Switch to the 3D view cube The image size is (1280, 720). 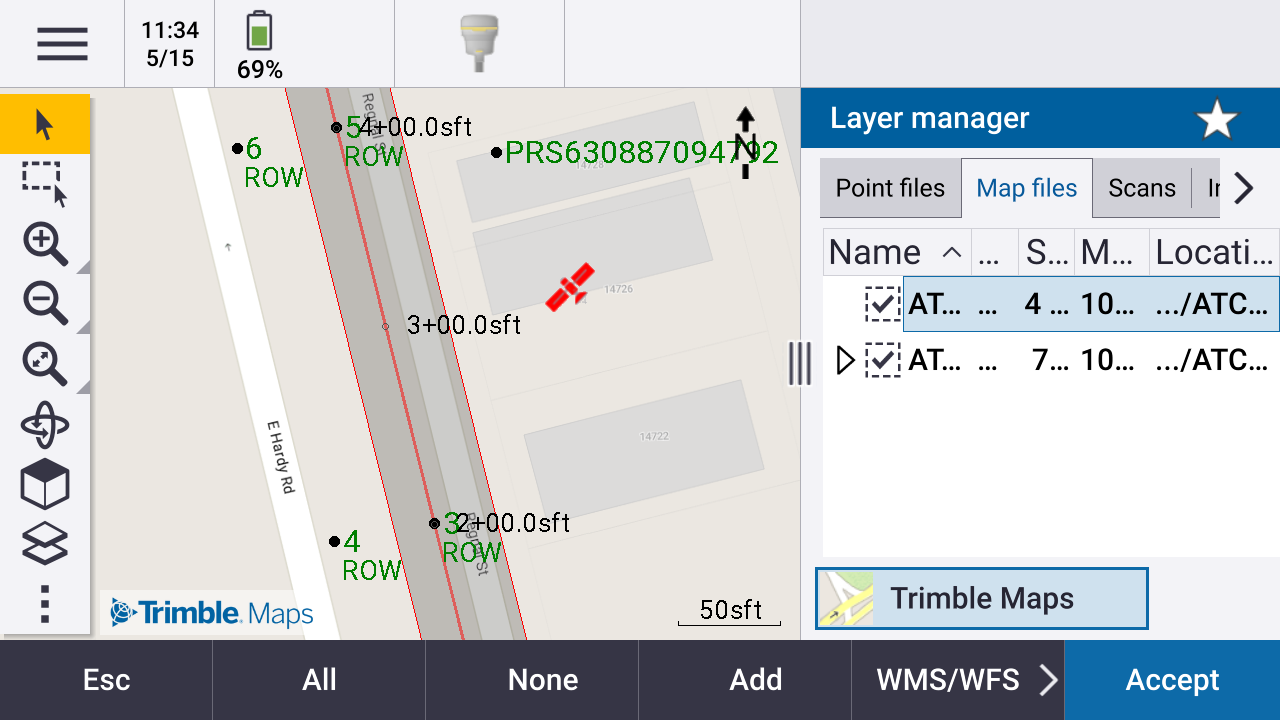coord(43,484)
